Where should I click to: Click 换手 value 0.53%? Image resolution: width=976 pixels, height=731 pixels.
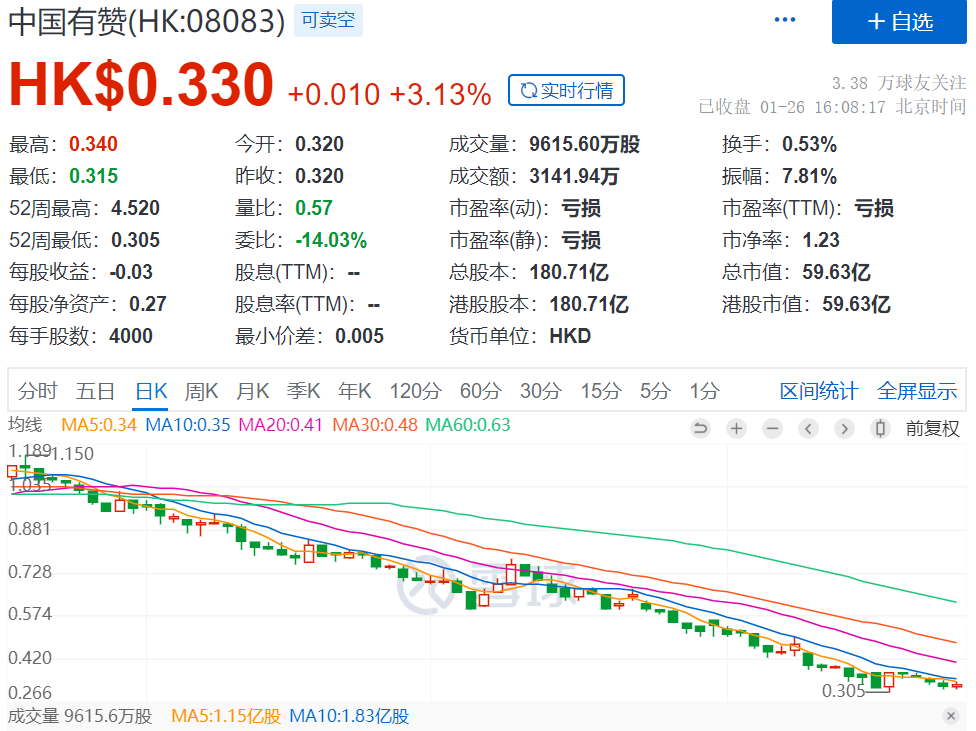(x=809, y=144)
